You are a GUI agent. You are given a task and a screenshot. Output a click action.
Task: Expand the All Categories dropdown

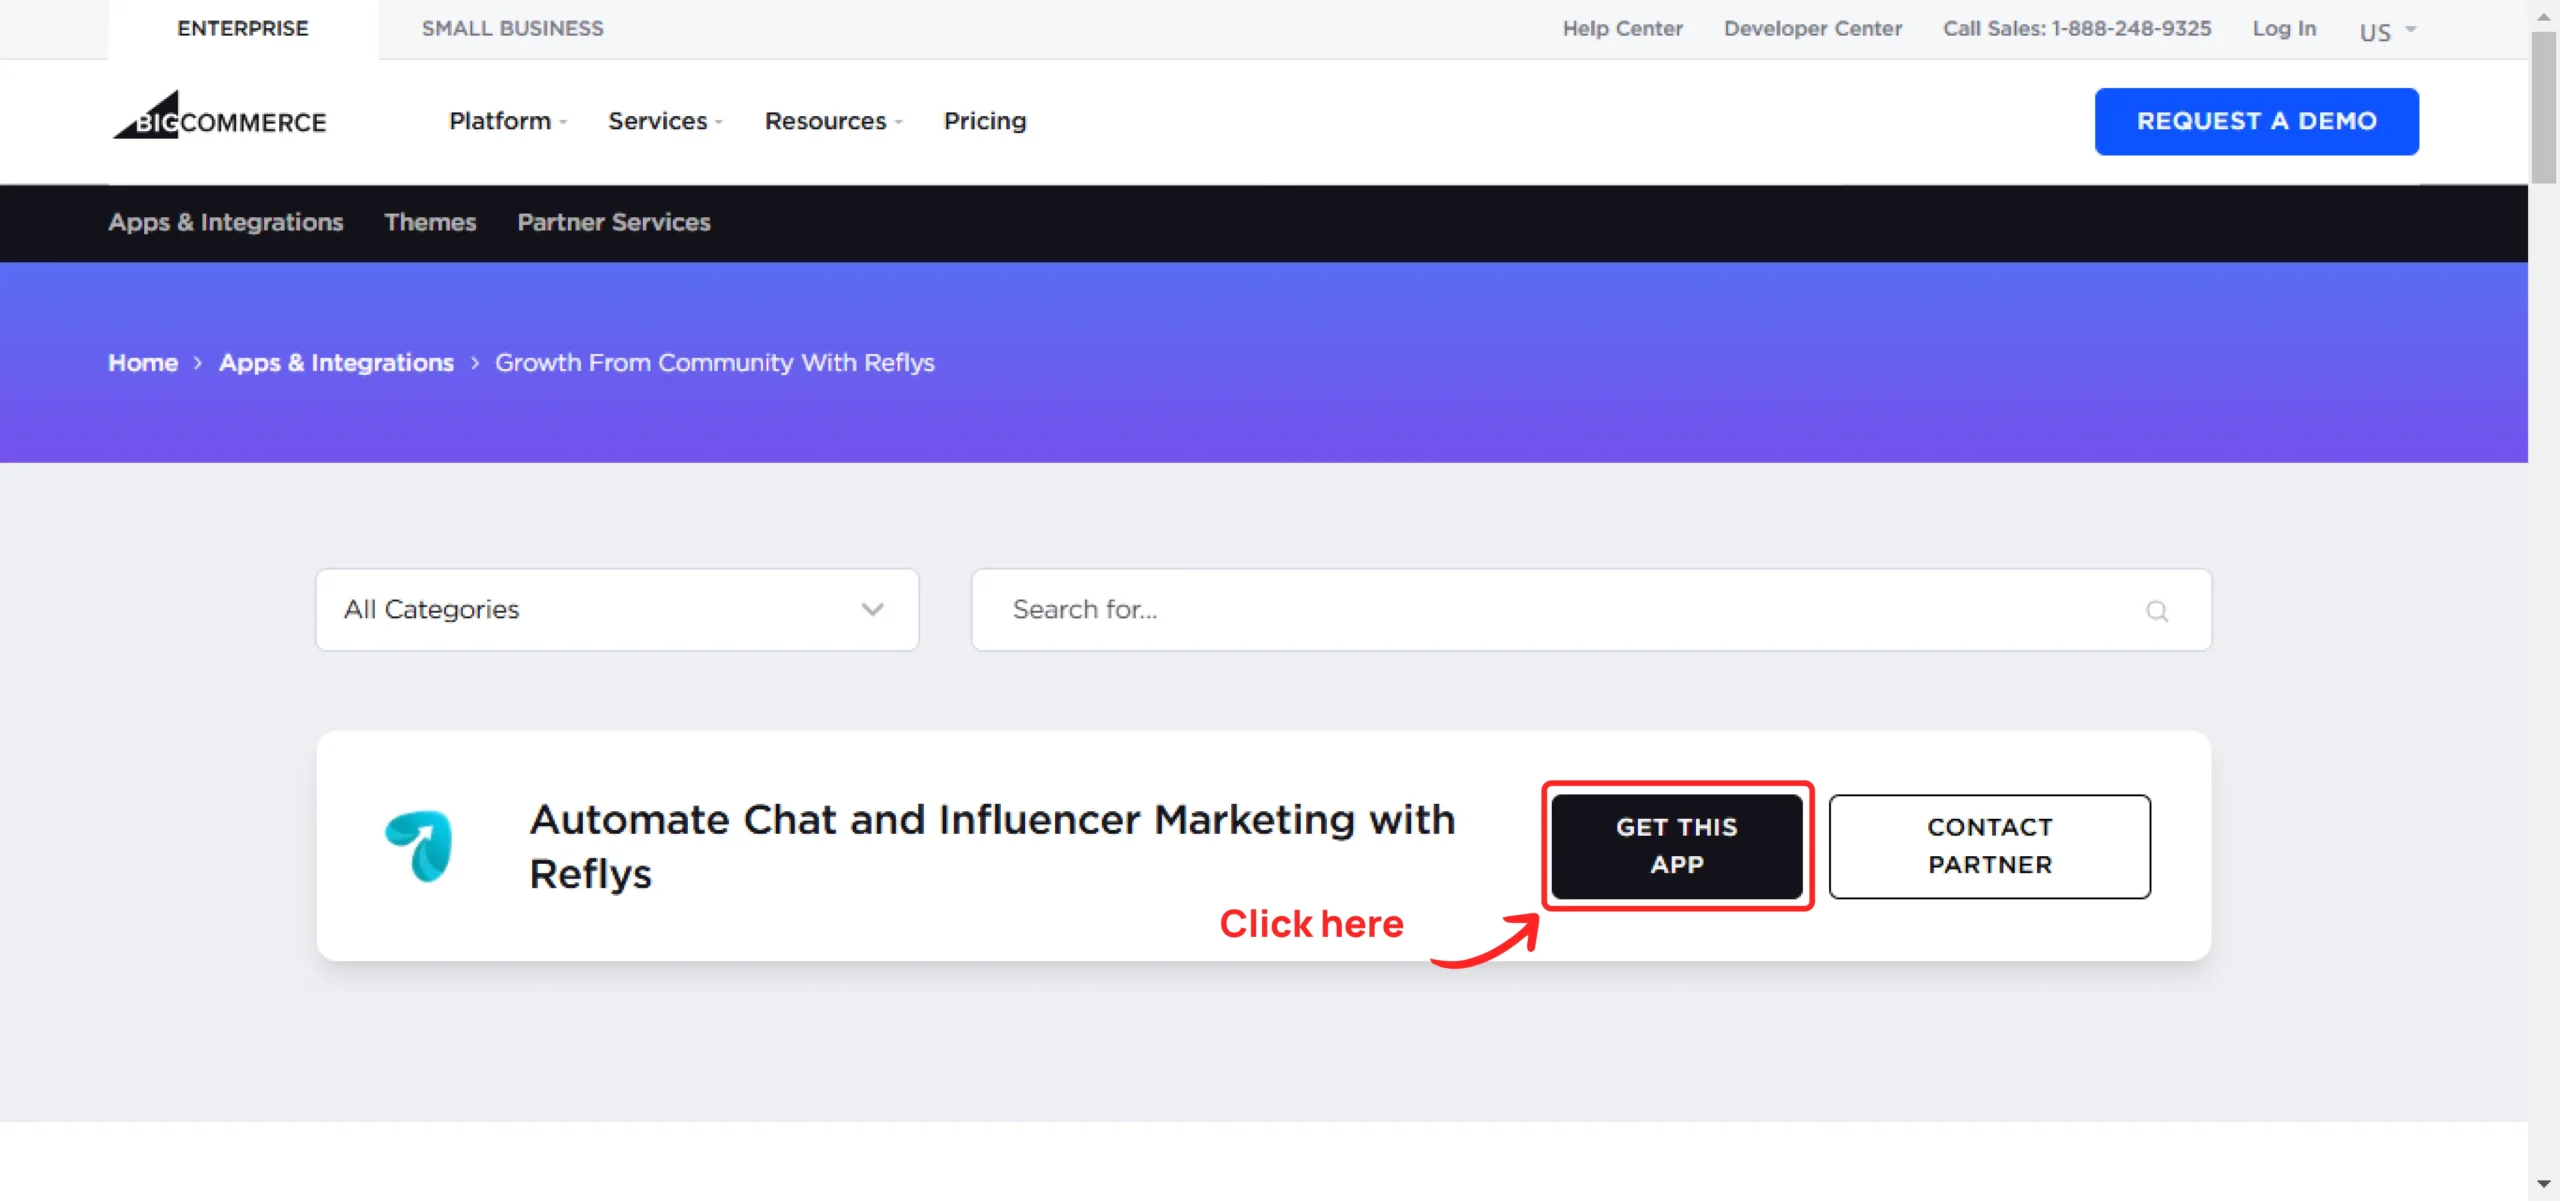click(617, 610)
